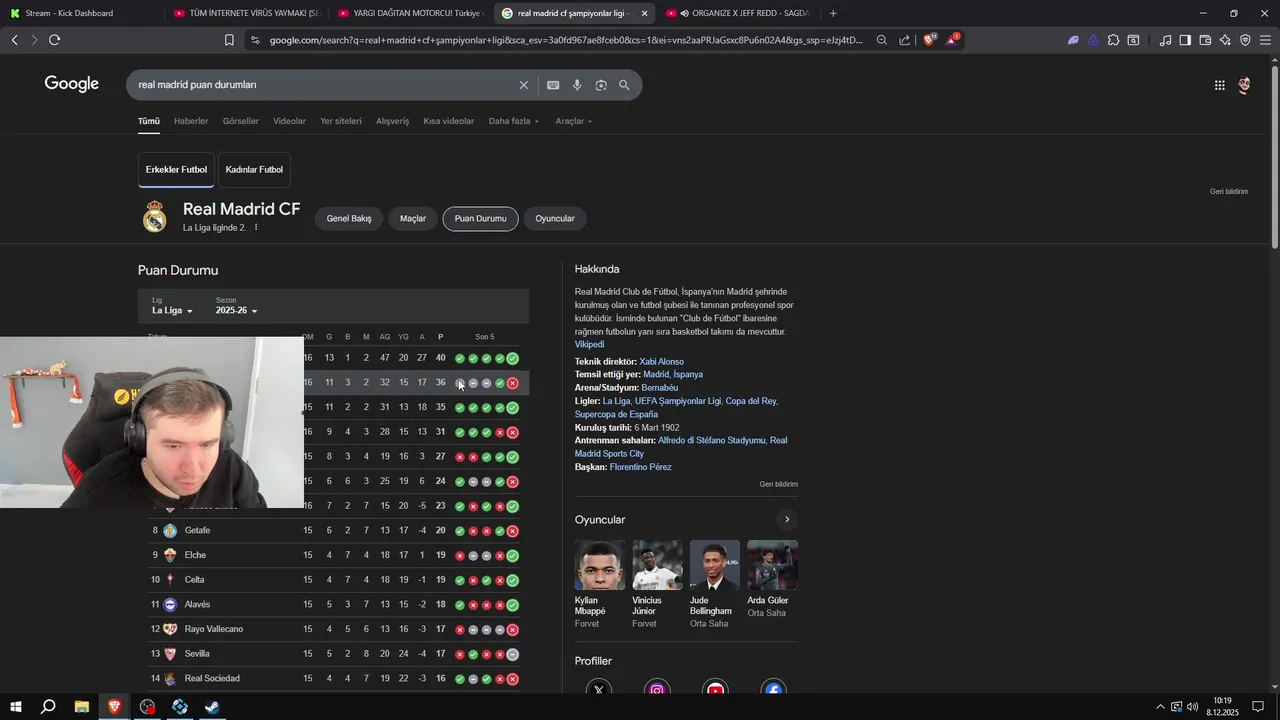Open Steam from the taskbar
This screenshot has width=1280, height=720.
pos(213,707)
